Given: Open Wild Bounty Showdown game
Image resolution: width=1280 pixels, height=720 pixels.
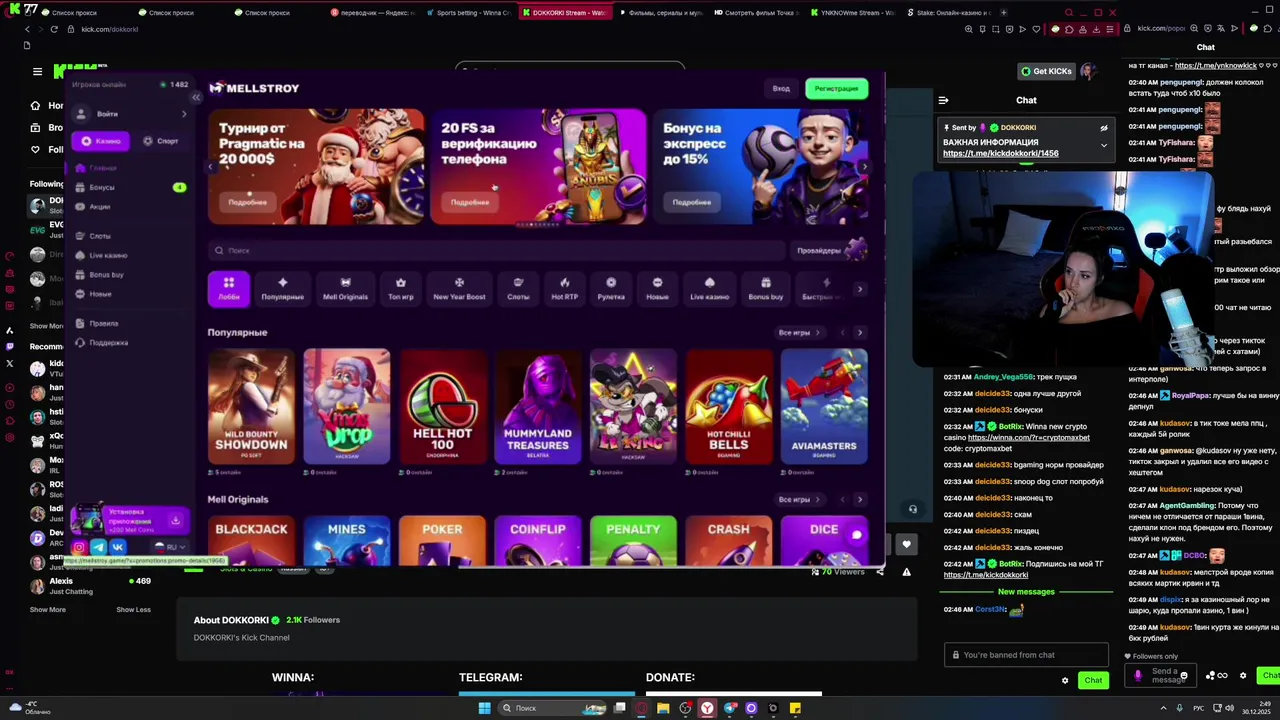Looking at the screenshot, I should pyautogui.click(x=251, y=406).
